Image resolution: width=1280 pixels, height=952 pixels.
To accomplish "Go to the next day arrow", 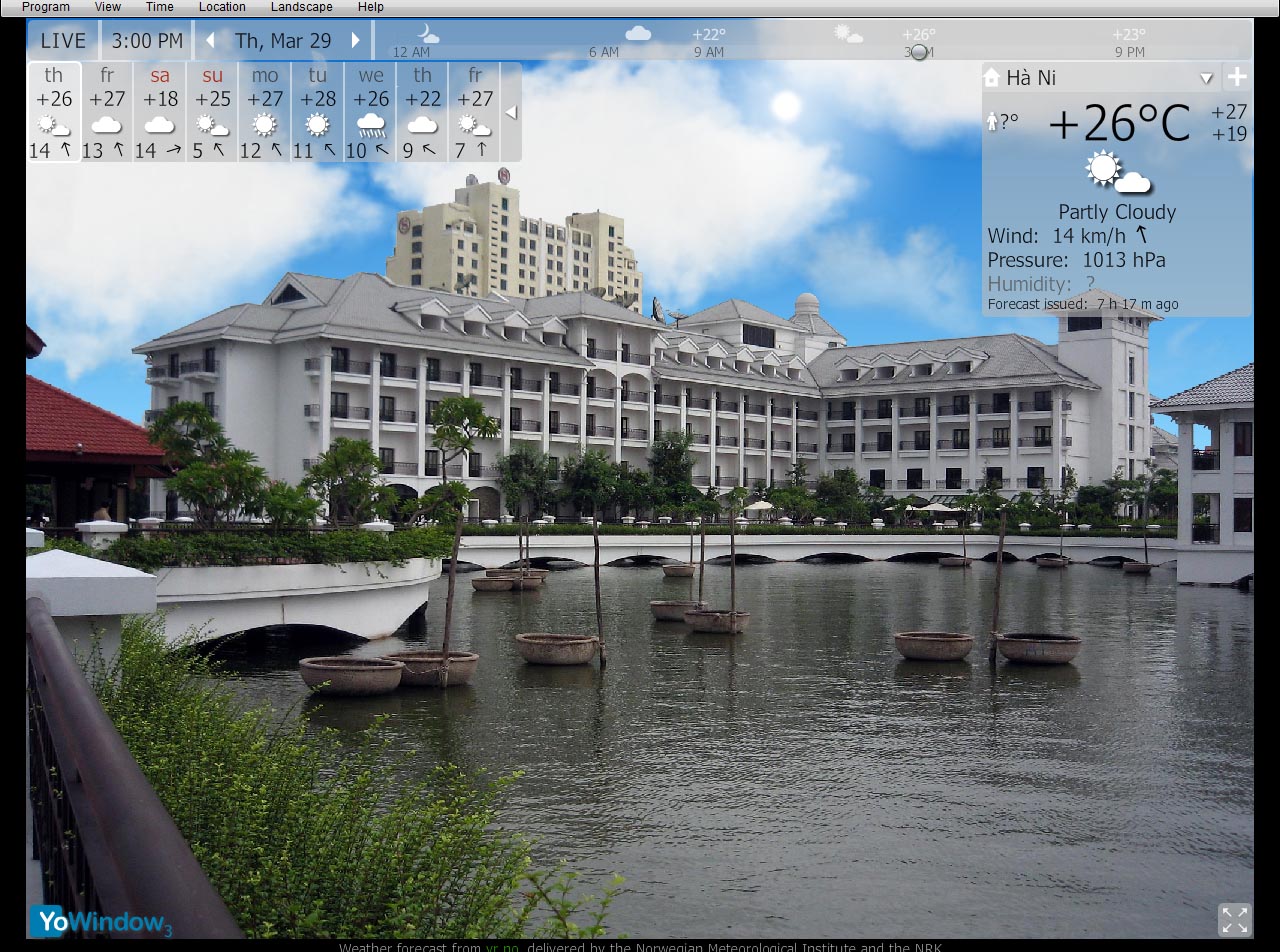I will [x=355, y=41].
